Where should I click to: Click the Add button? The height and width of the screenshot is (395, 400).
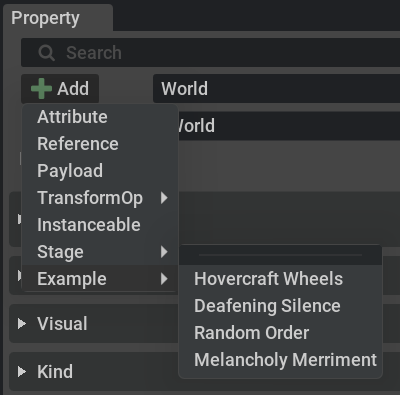[60, 89]
